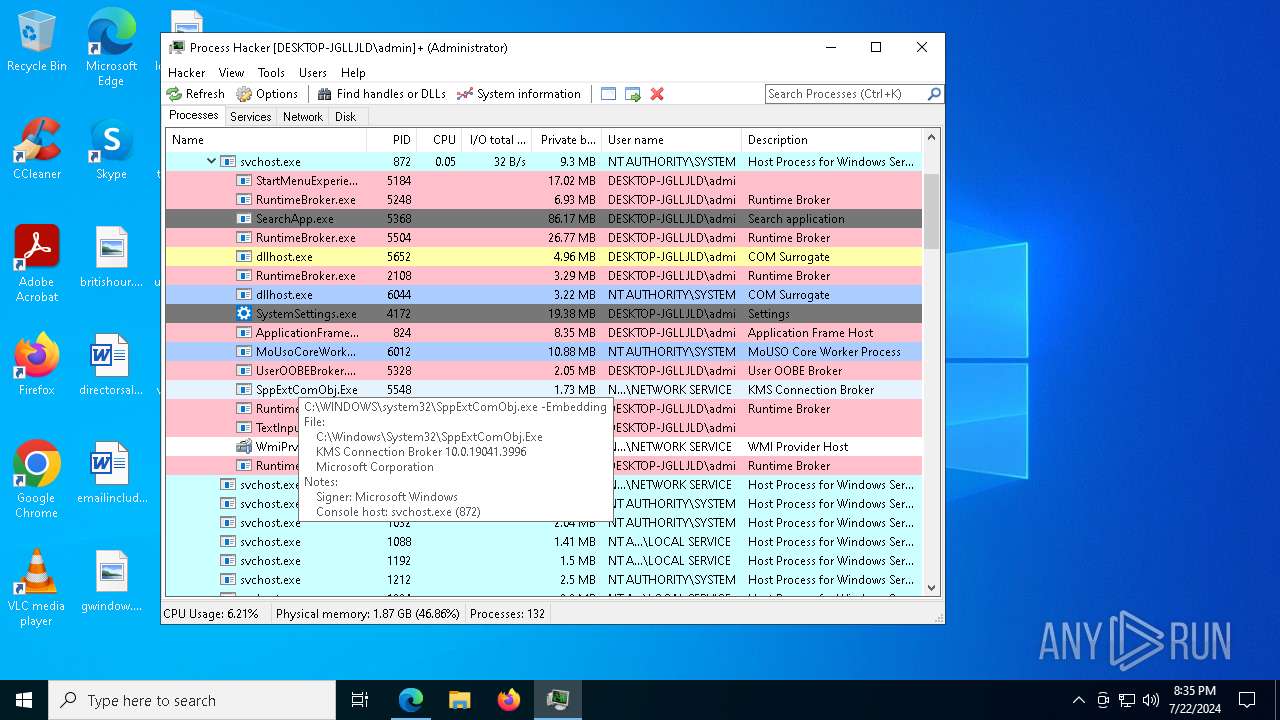Collapse the svchost.exe 872 tree node
This screenshot has height=720, width=1280.
(x=211, y=162)
